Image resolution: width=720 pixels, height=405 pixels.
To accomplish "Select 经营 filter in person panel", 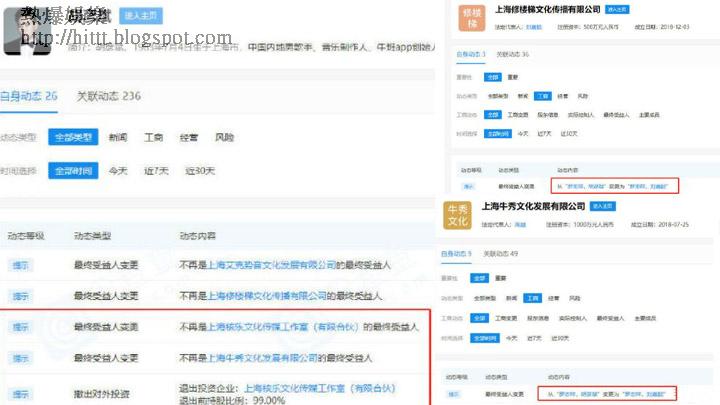I will click(189, 137).
